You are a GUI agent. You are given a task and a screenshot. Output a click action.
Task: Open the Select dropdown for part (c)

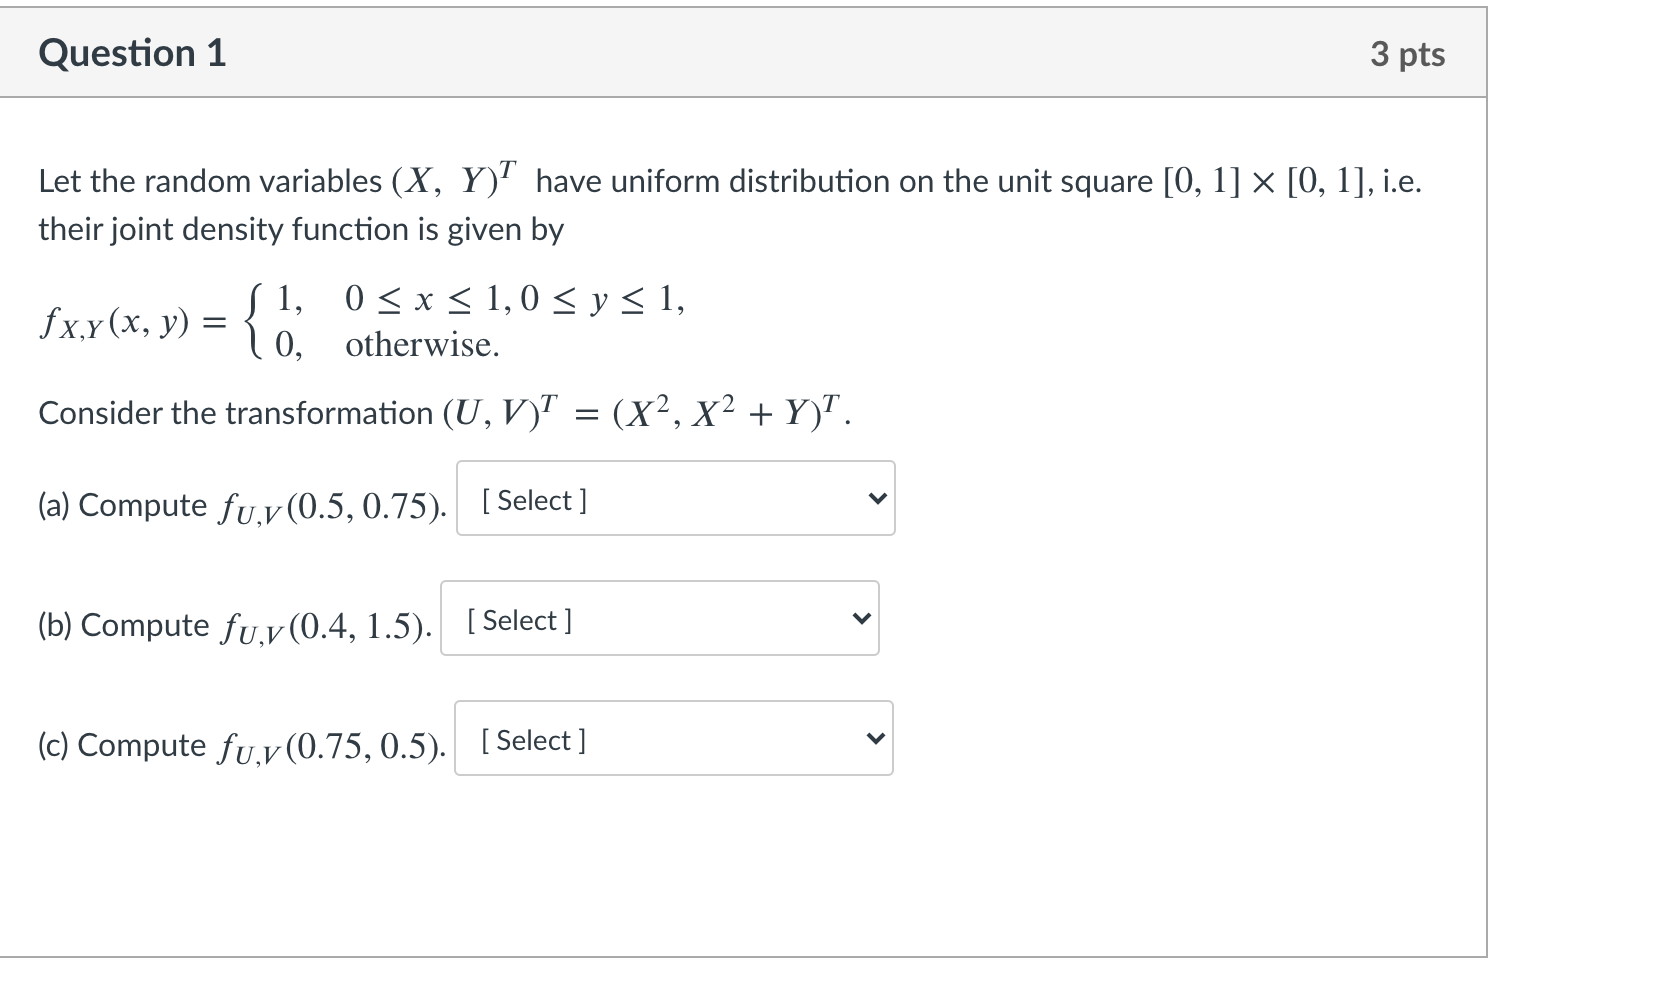(x=674, y=738)
